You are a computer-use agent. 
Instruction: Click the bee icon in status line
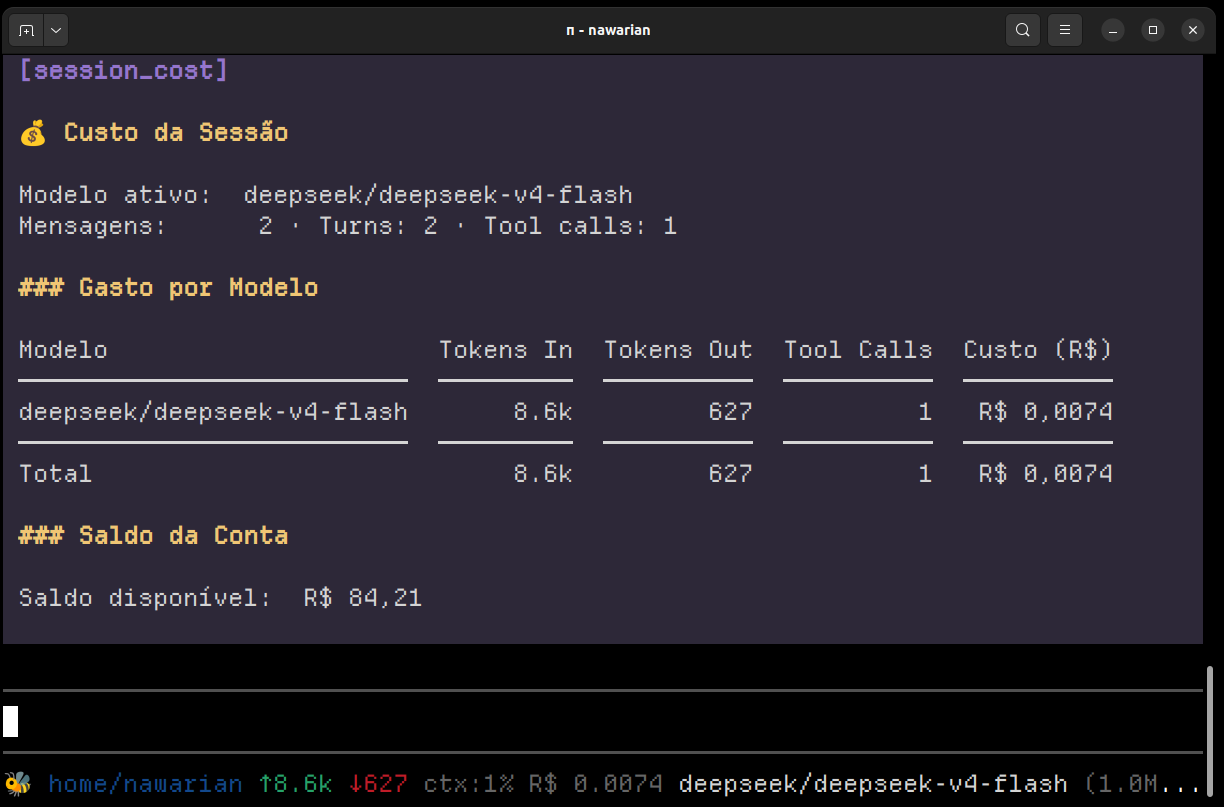(17, 783)
